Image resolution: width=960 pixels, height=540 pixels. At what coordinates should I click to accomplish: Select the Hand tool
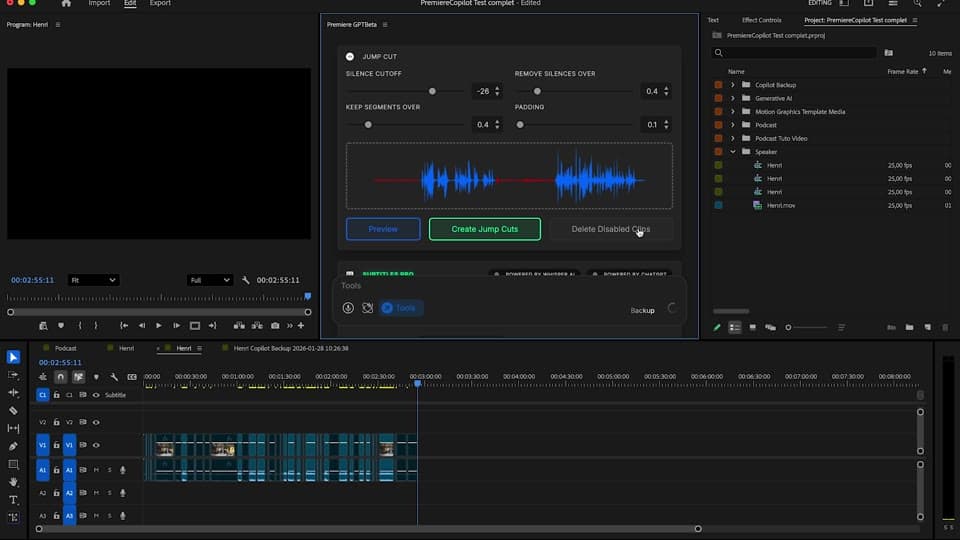(x=13, y=482)
